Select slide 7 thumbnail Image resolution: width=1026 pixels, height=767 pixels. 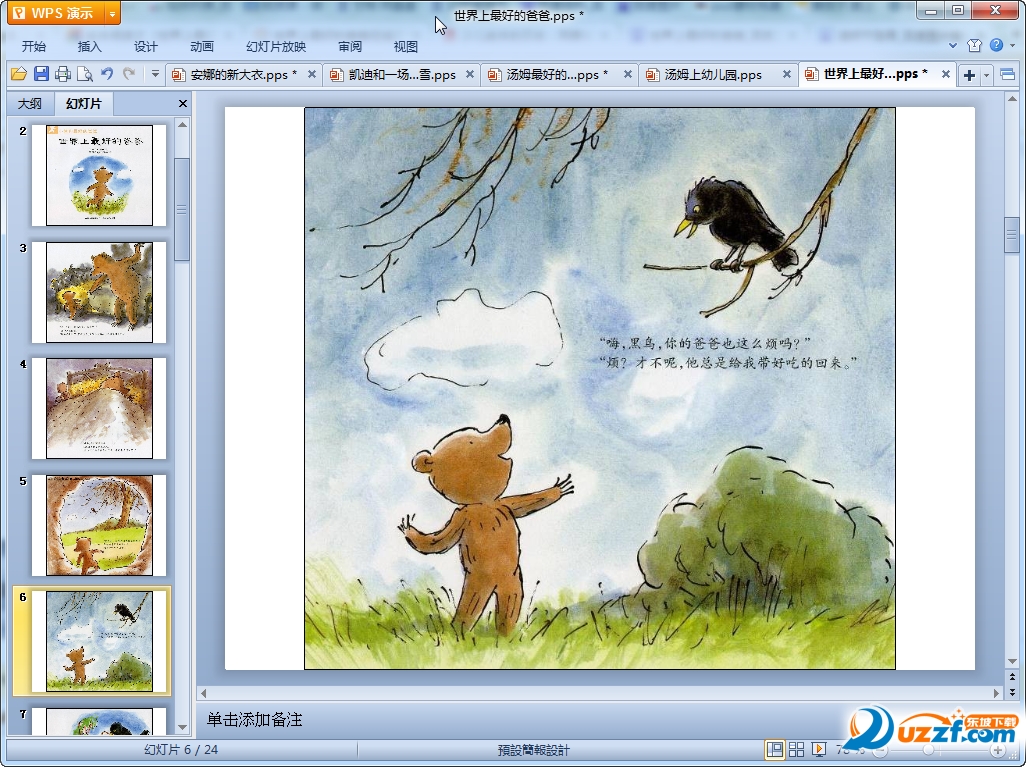pos(99,721)
